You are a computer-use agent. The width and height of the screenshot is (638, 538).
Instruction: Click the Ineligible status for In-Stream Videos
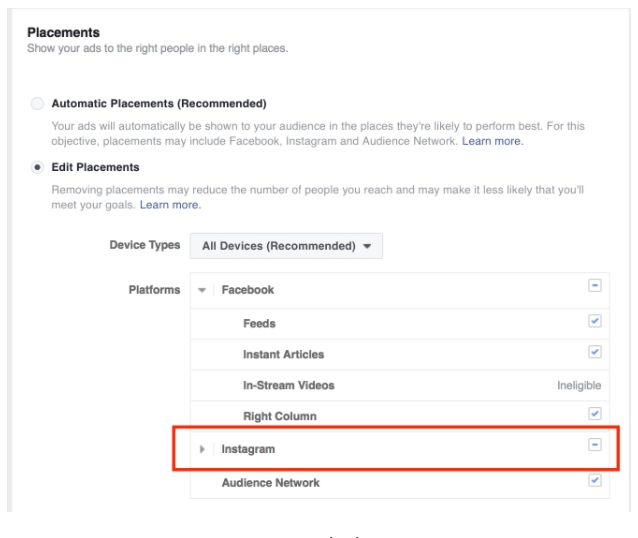tap(579, 385)
